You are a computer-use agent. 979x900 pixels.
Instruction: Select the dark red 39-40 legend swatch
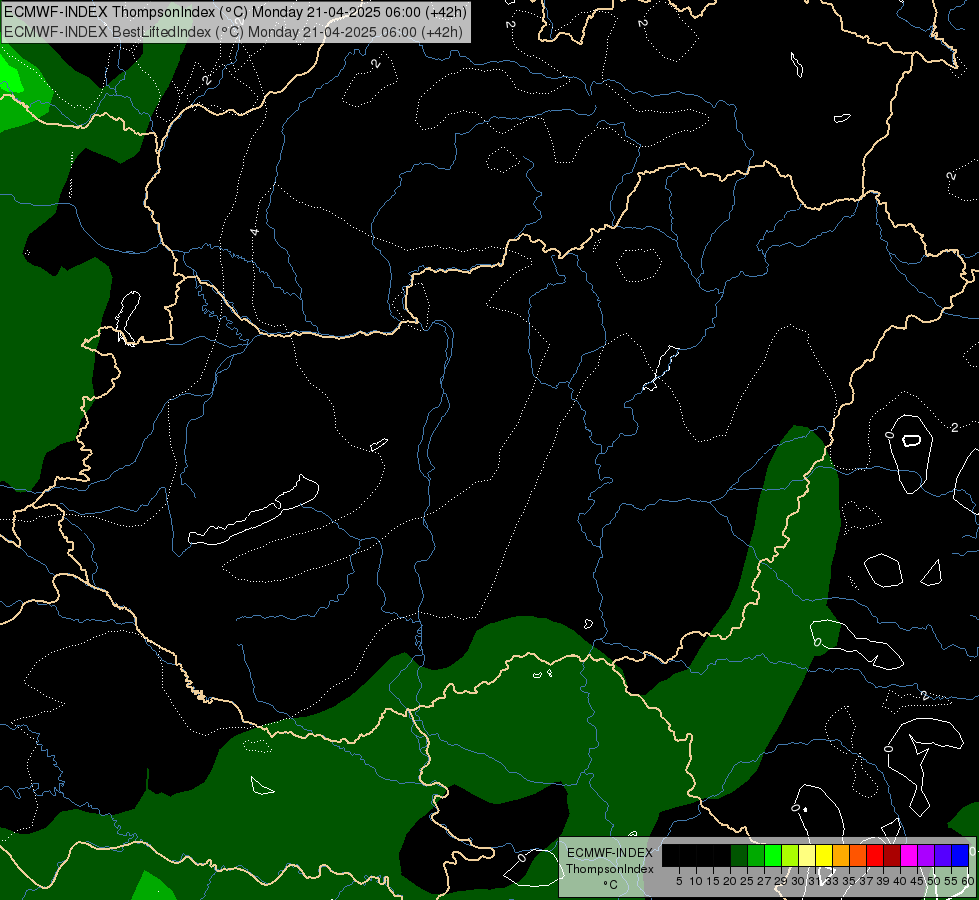click(x=892, y=855)
